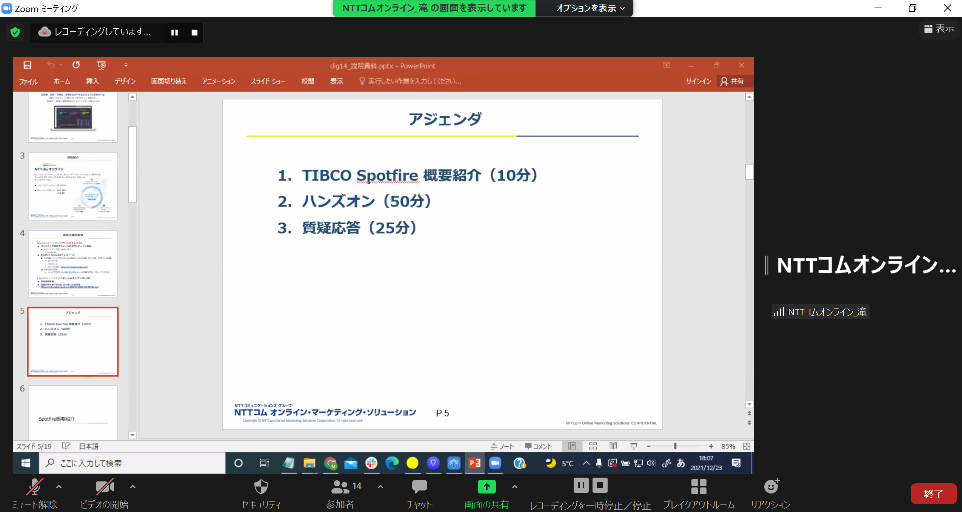This screenshot has width=962, height=512.
Task: Pause recording in the bottom Zoom toolbar
Action: pyautogui.click(x=580, y=486)
